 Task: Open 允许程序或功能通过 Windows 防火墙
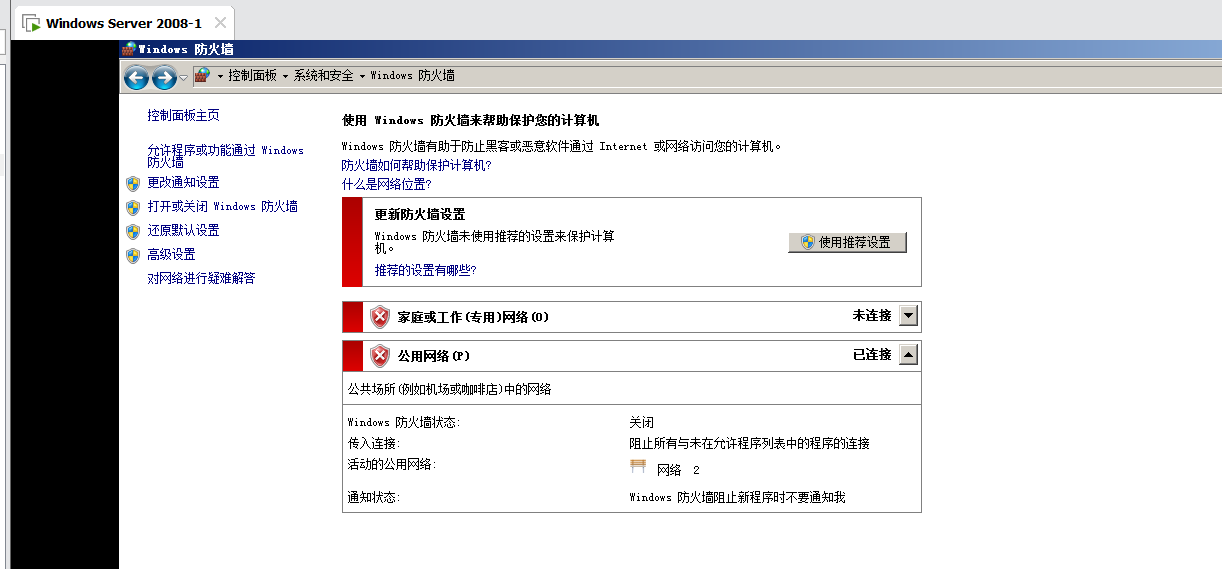coord(225,156)
